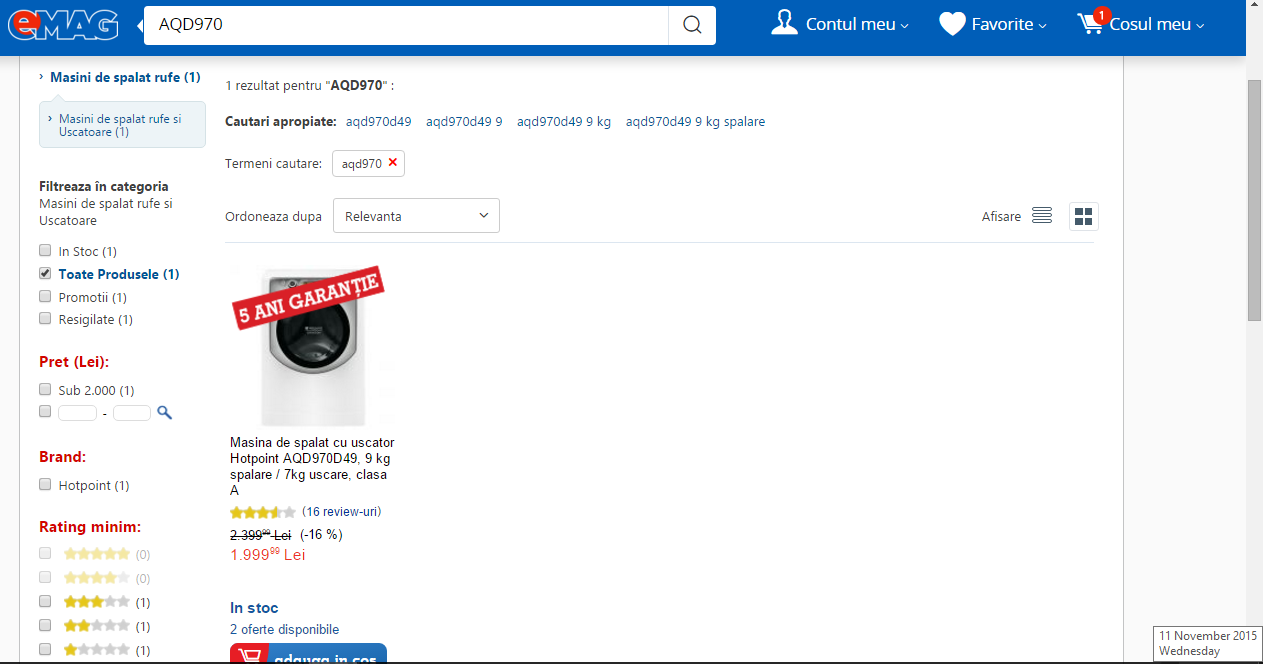Image resolution: width=1263 pixels, height=664 pixels.
Task: Click the search magnifier button
Action: coord(692,25)
